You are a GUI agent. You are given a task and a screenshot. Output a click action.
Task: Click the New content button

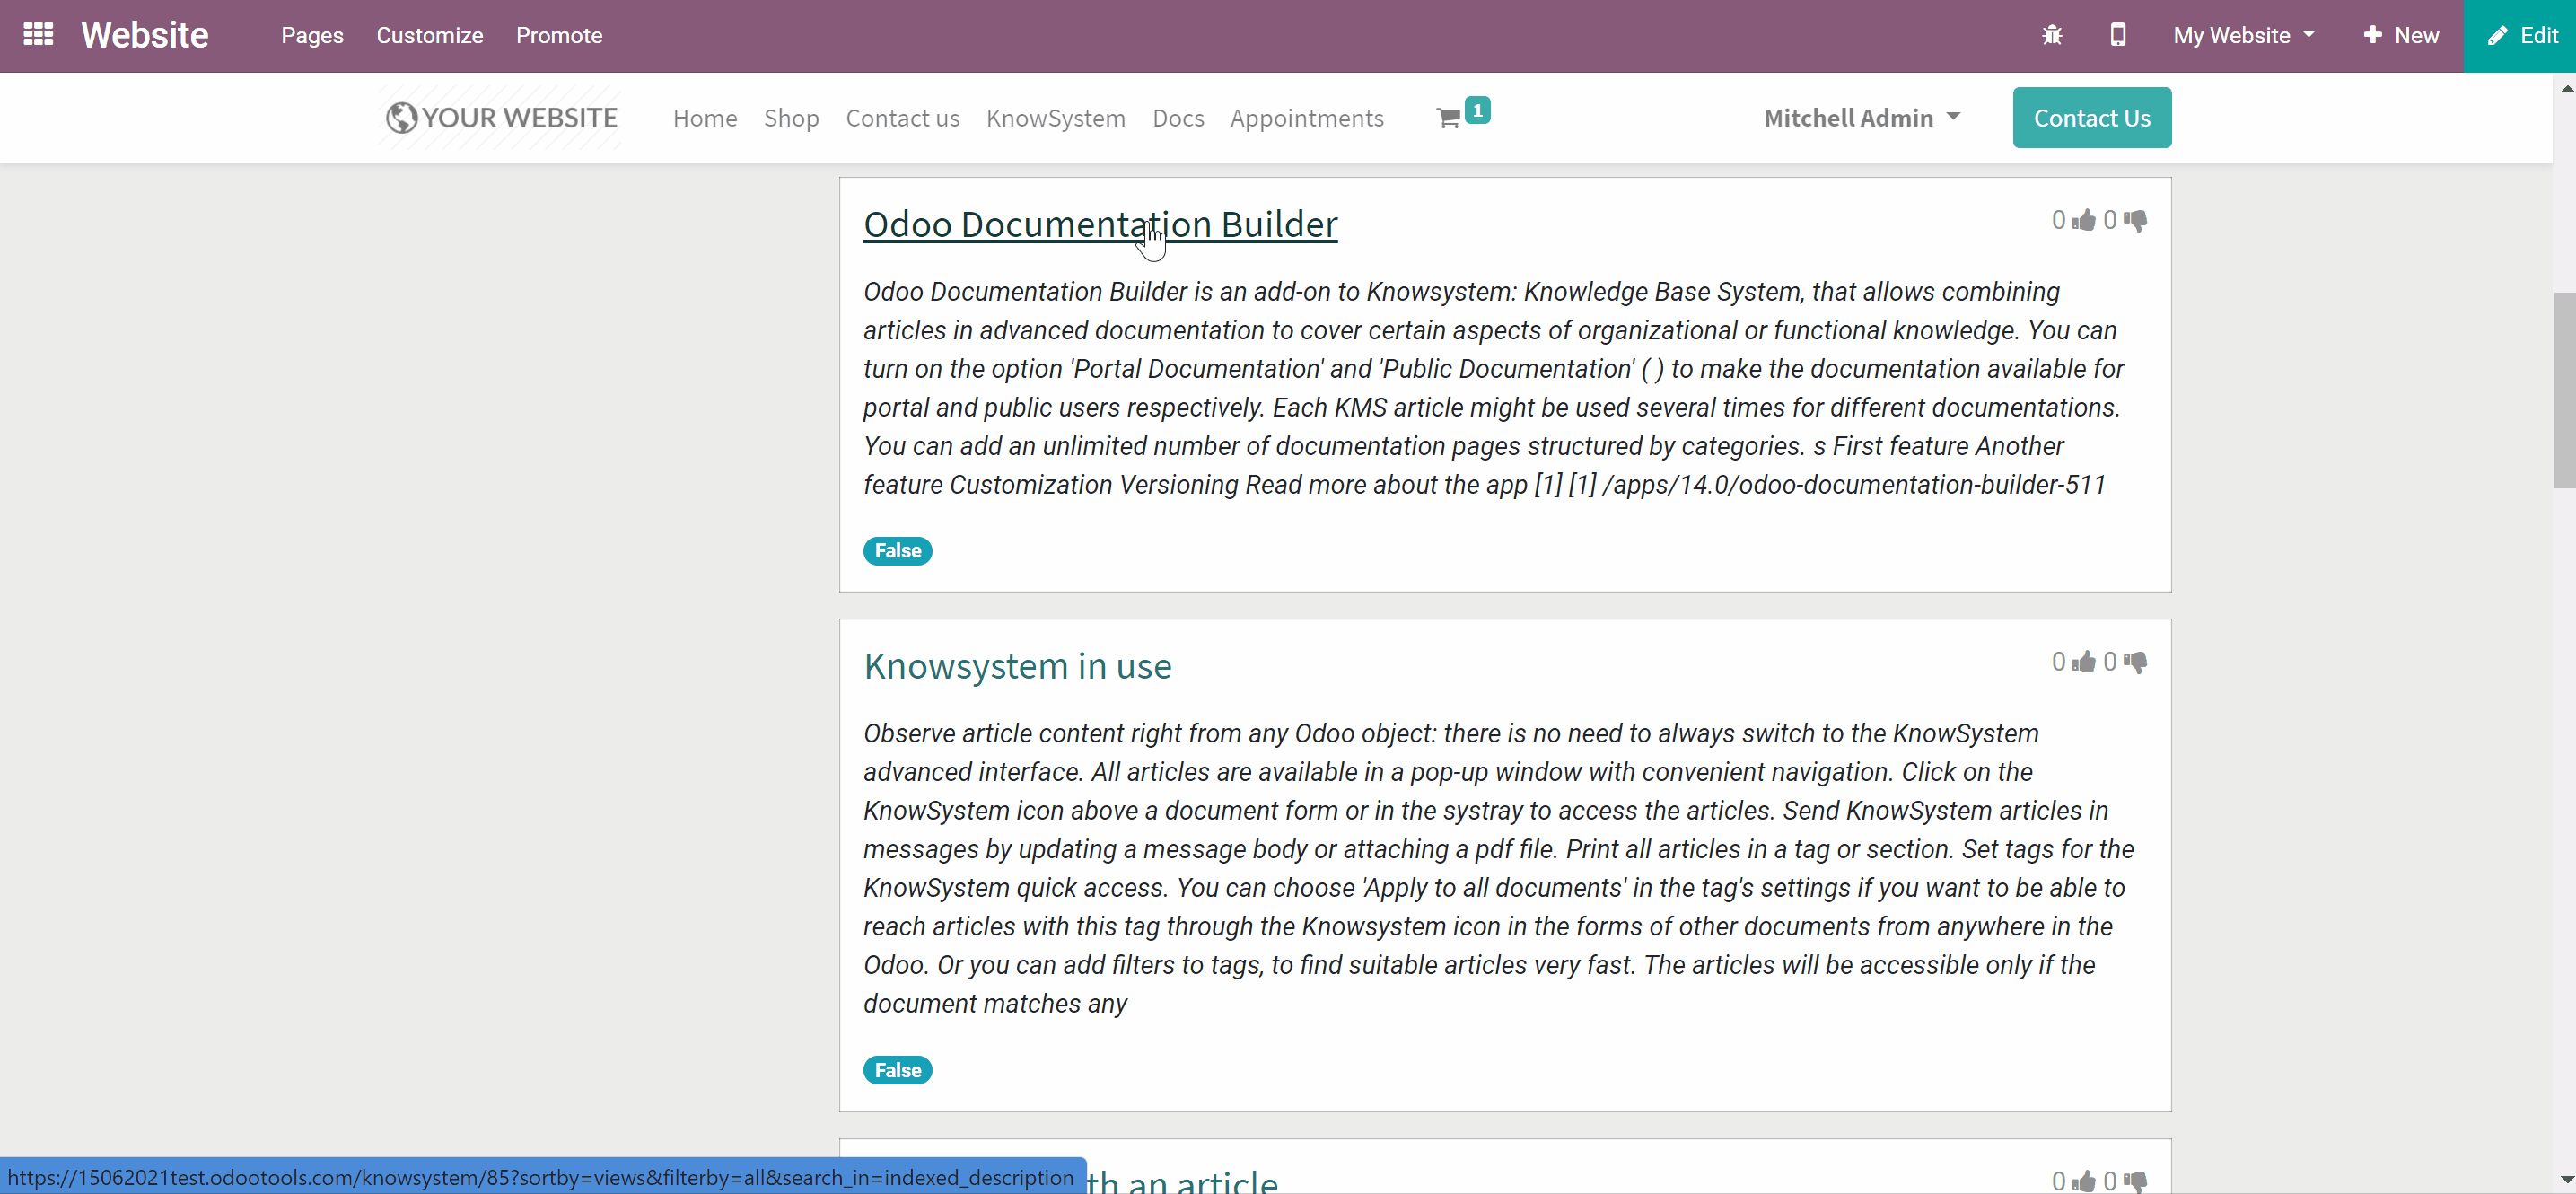[2400, 35]
